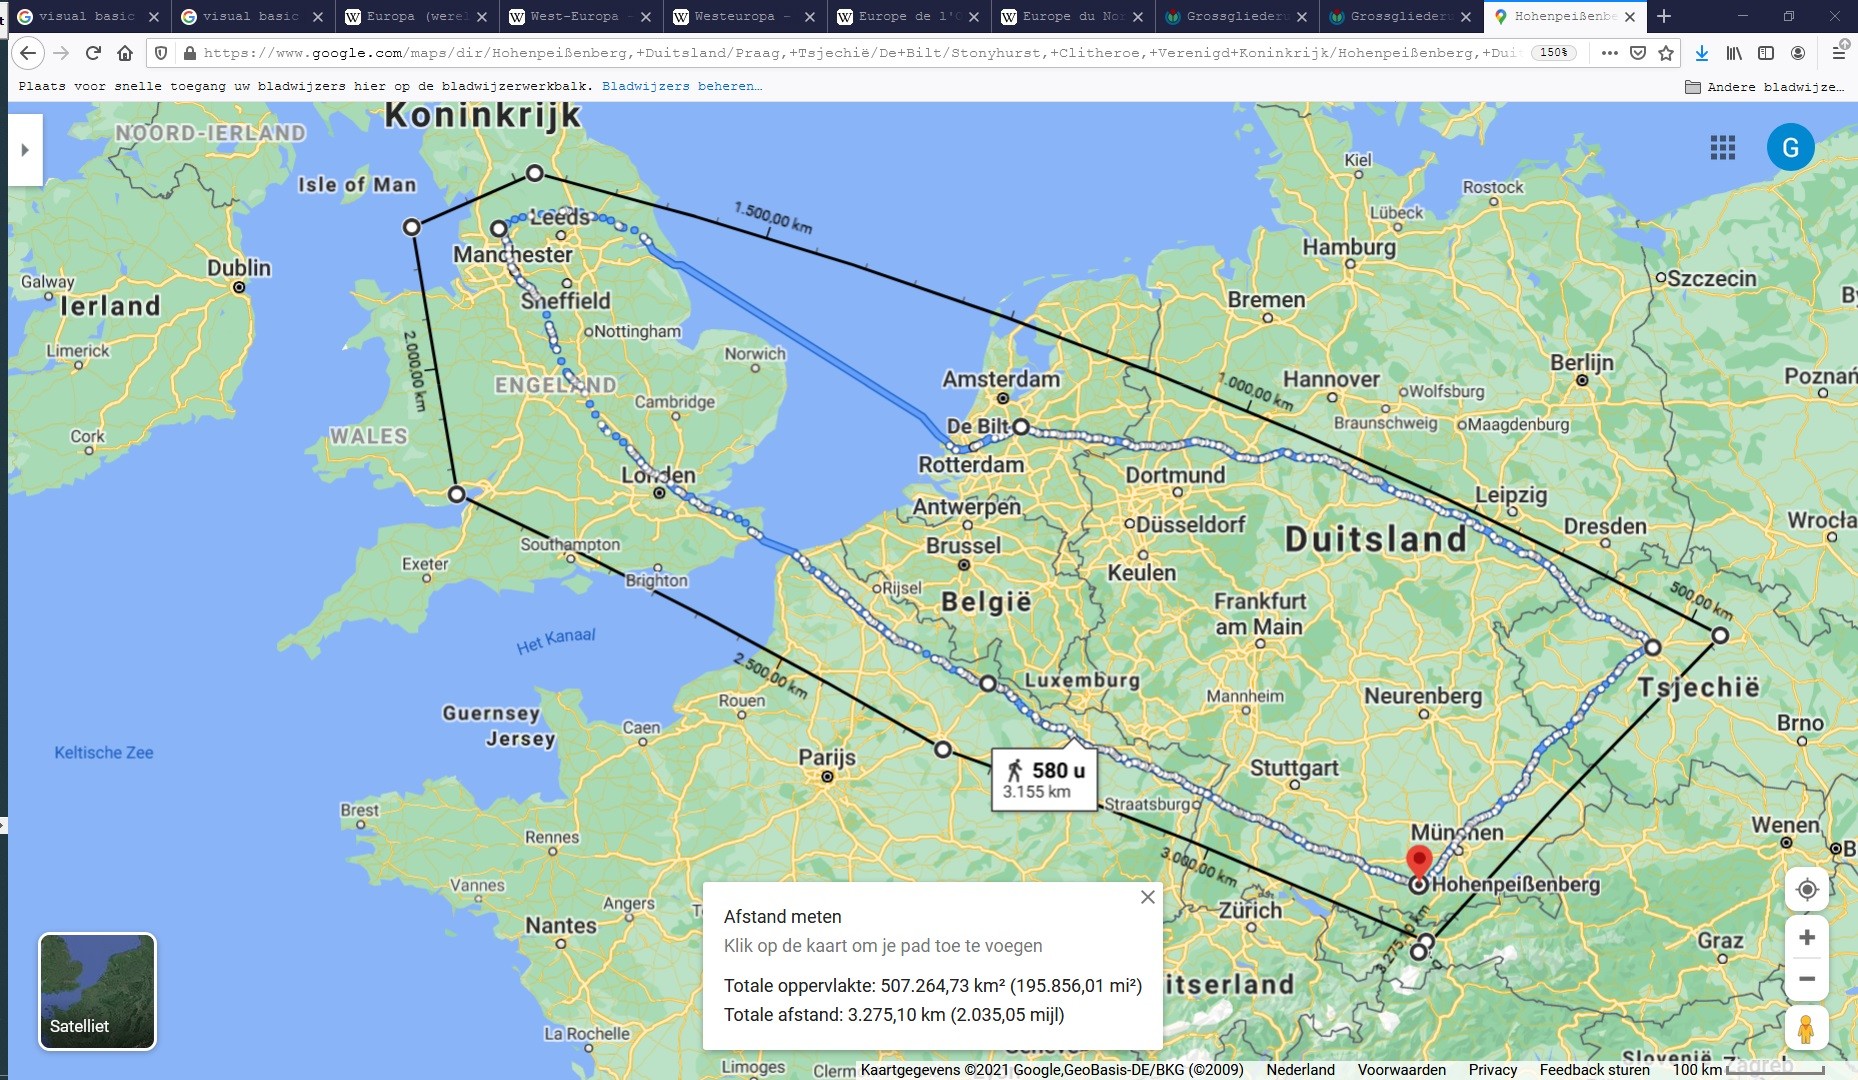Open the Firefox library icon
Viewport: 1858px width, 1080px height.
coord(1734,53)
